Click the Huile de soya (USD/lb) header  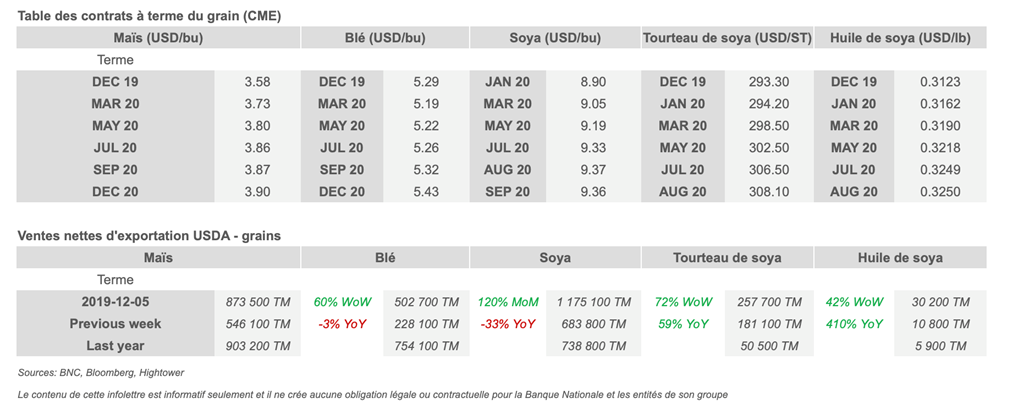coord(899,38)
